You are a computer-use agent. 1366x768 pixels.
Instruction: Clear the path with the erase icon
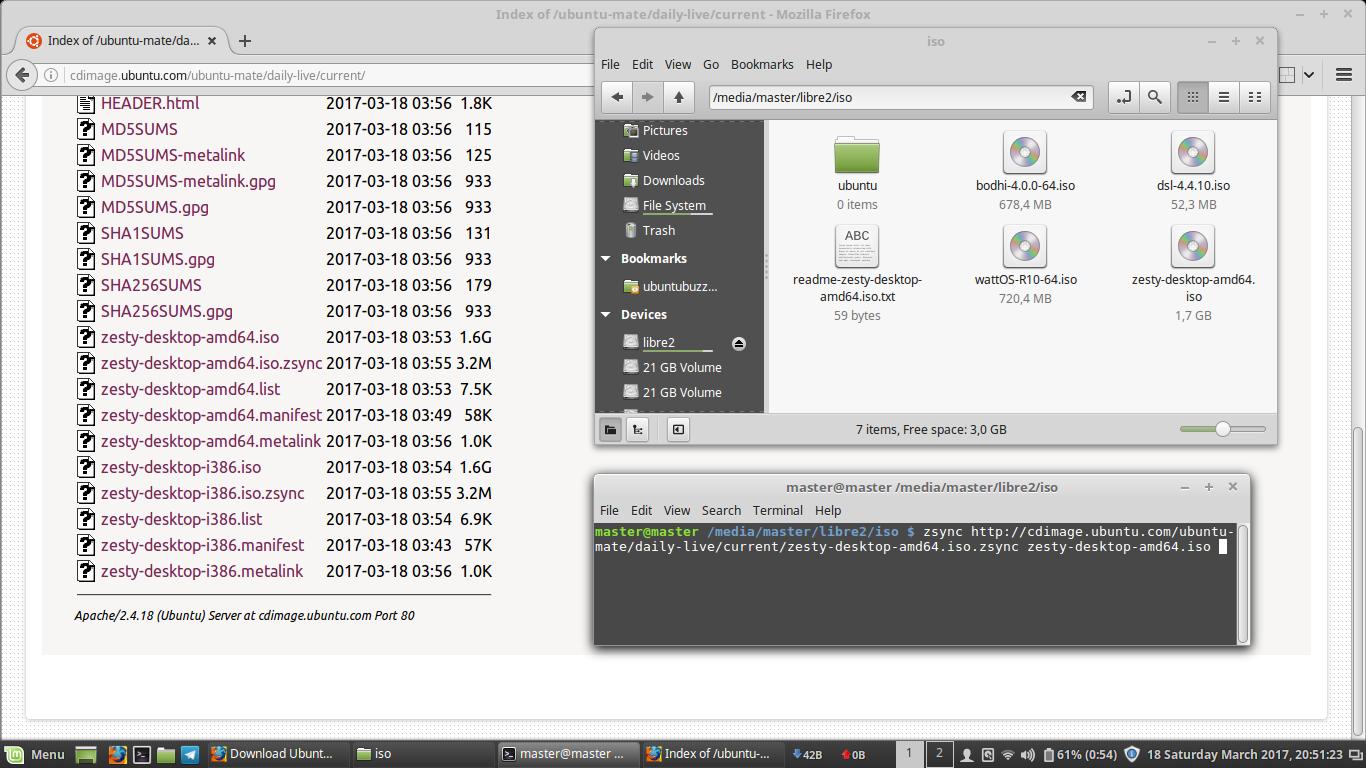pos(1080,97)
